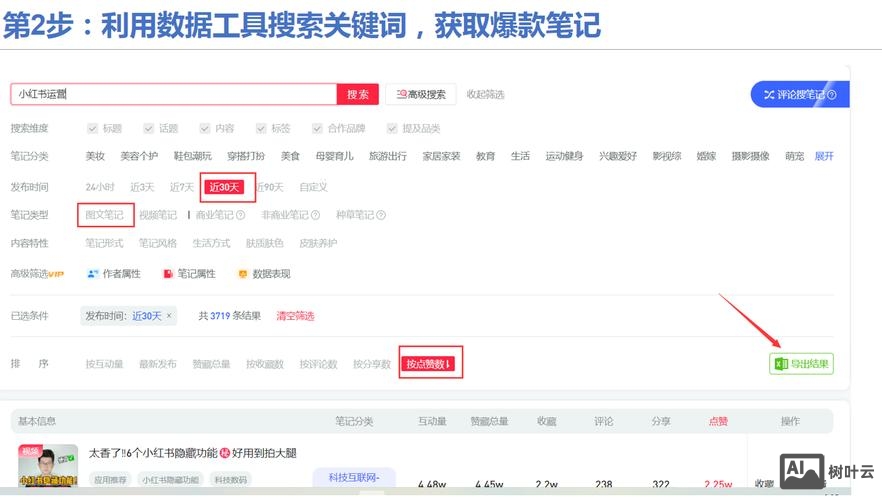Image resolution: width=882 pixels, height=500 pixels.
Task: Toggle the 标题 search dimension checkbox
Action: click(93, 129)
